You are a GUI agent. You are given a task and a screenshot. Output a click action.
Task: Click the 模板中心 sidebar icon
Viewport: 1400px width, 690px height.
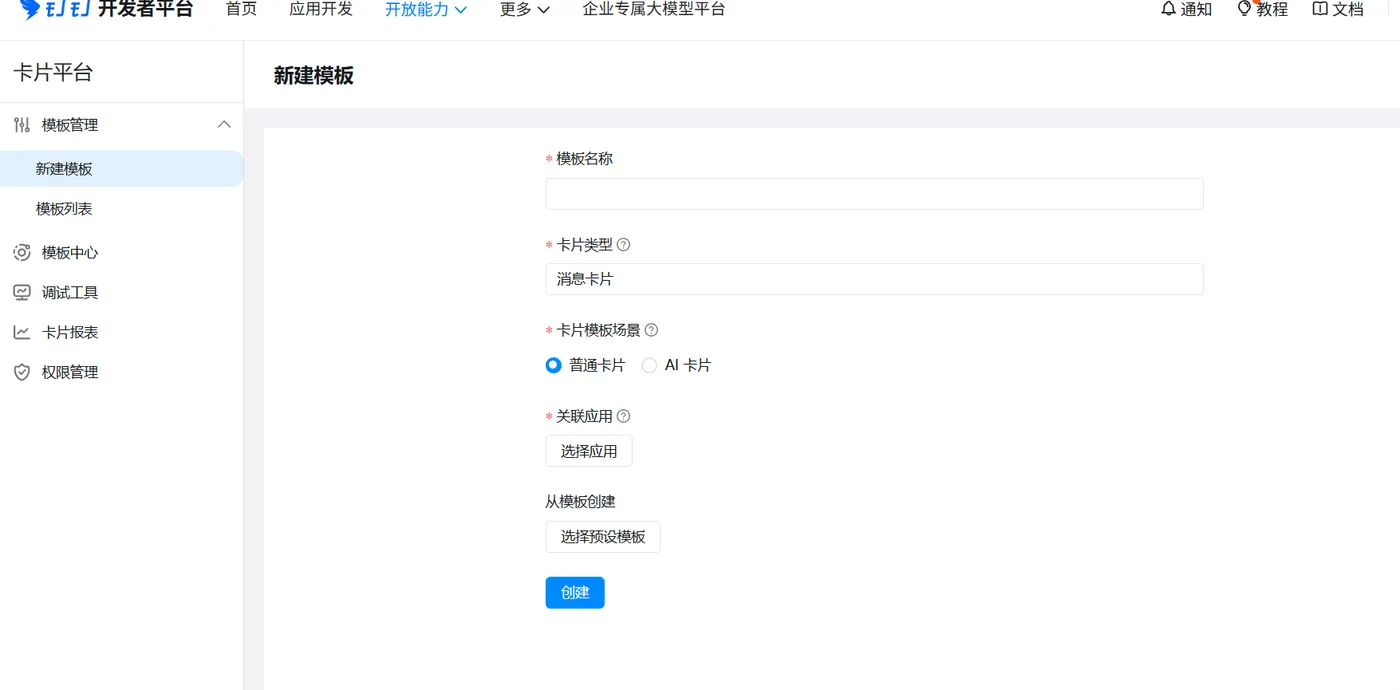pyautogui.click(x=22, y=253)
